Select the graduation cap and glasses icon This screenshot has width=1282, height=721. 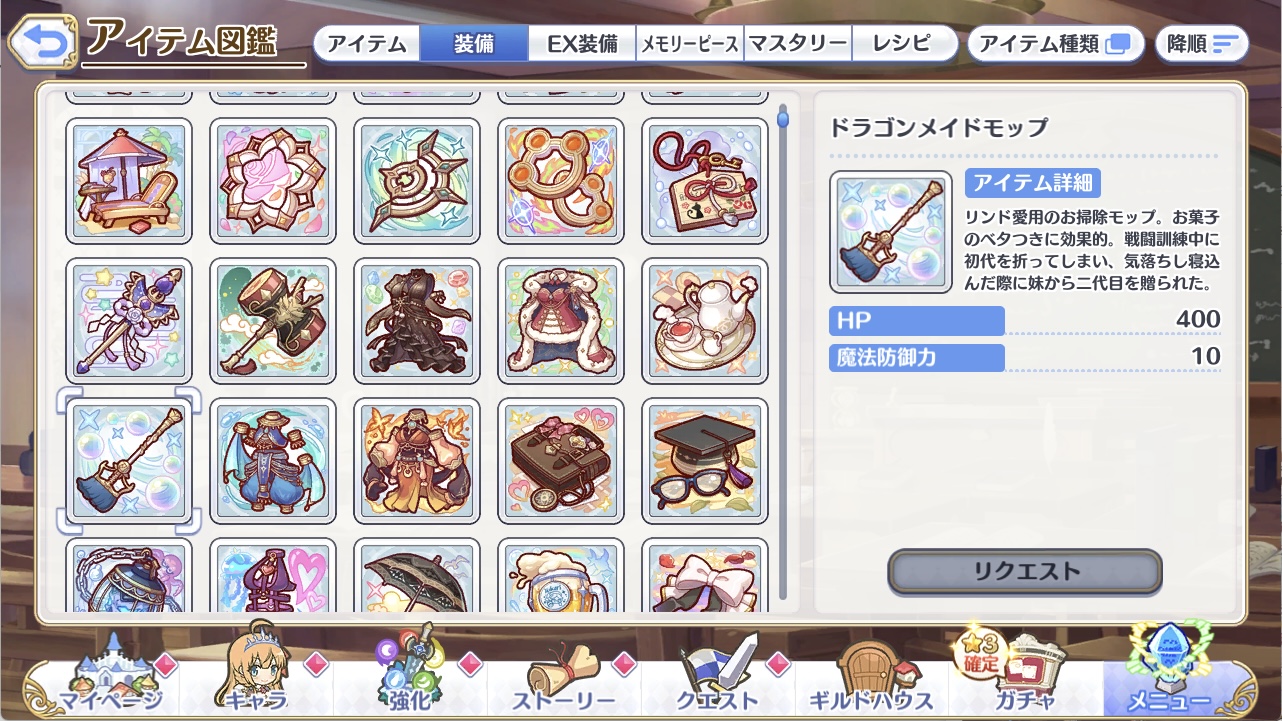tap(705, 461)
